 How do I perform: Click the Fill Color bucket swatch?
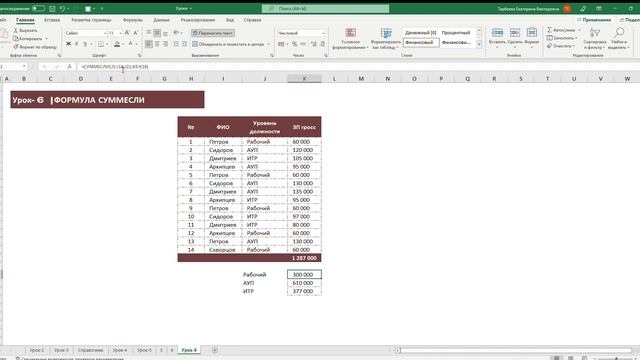click(x=117, y=44)
